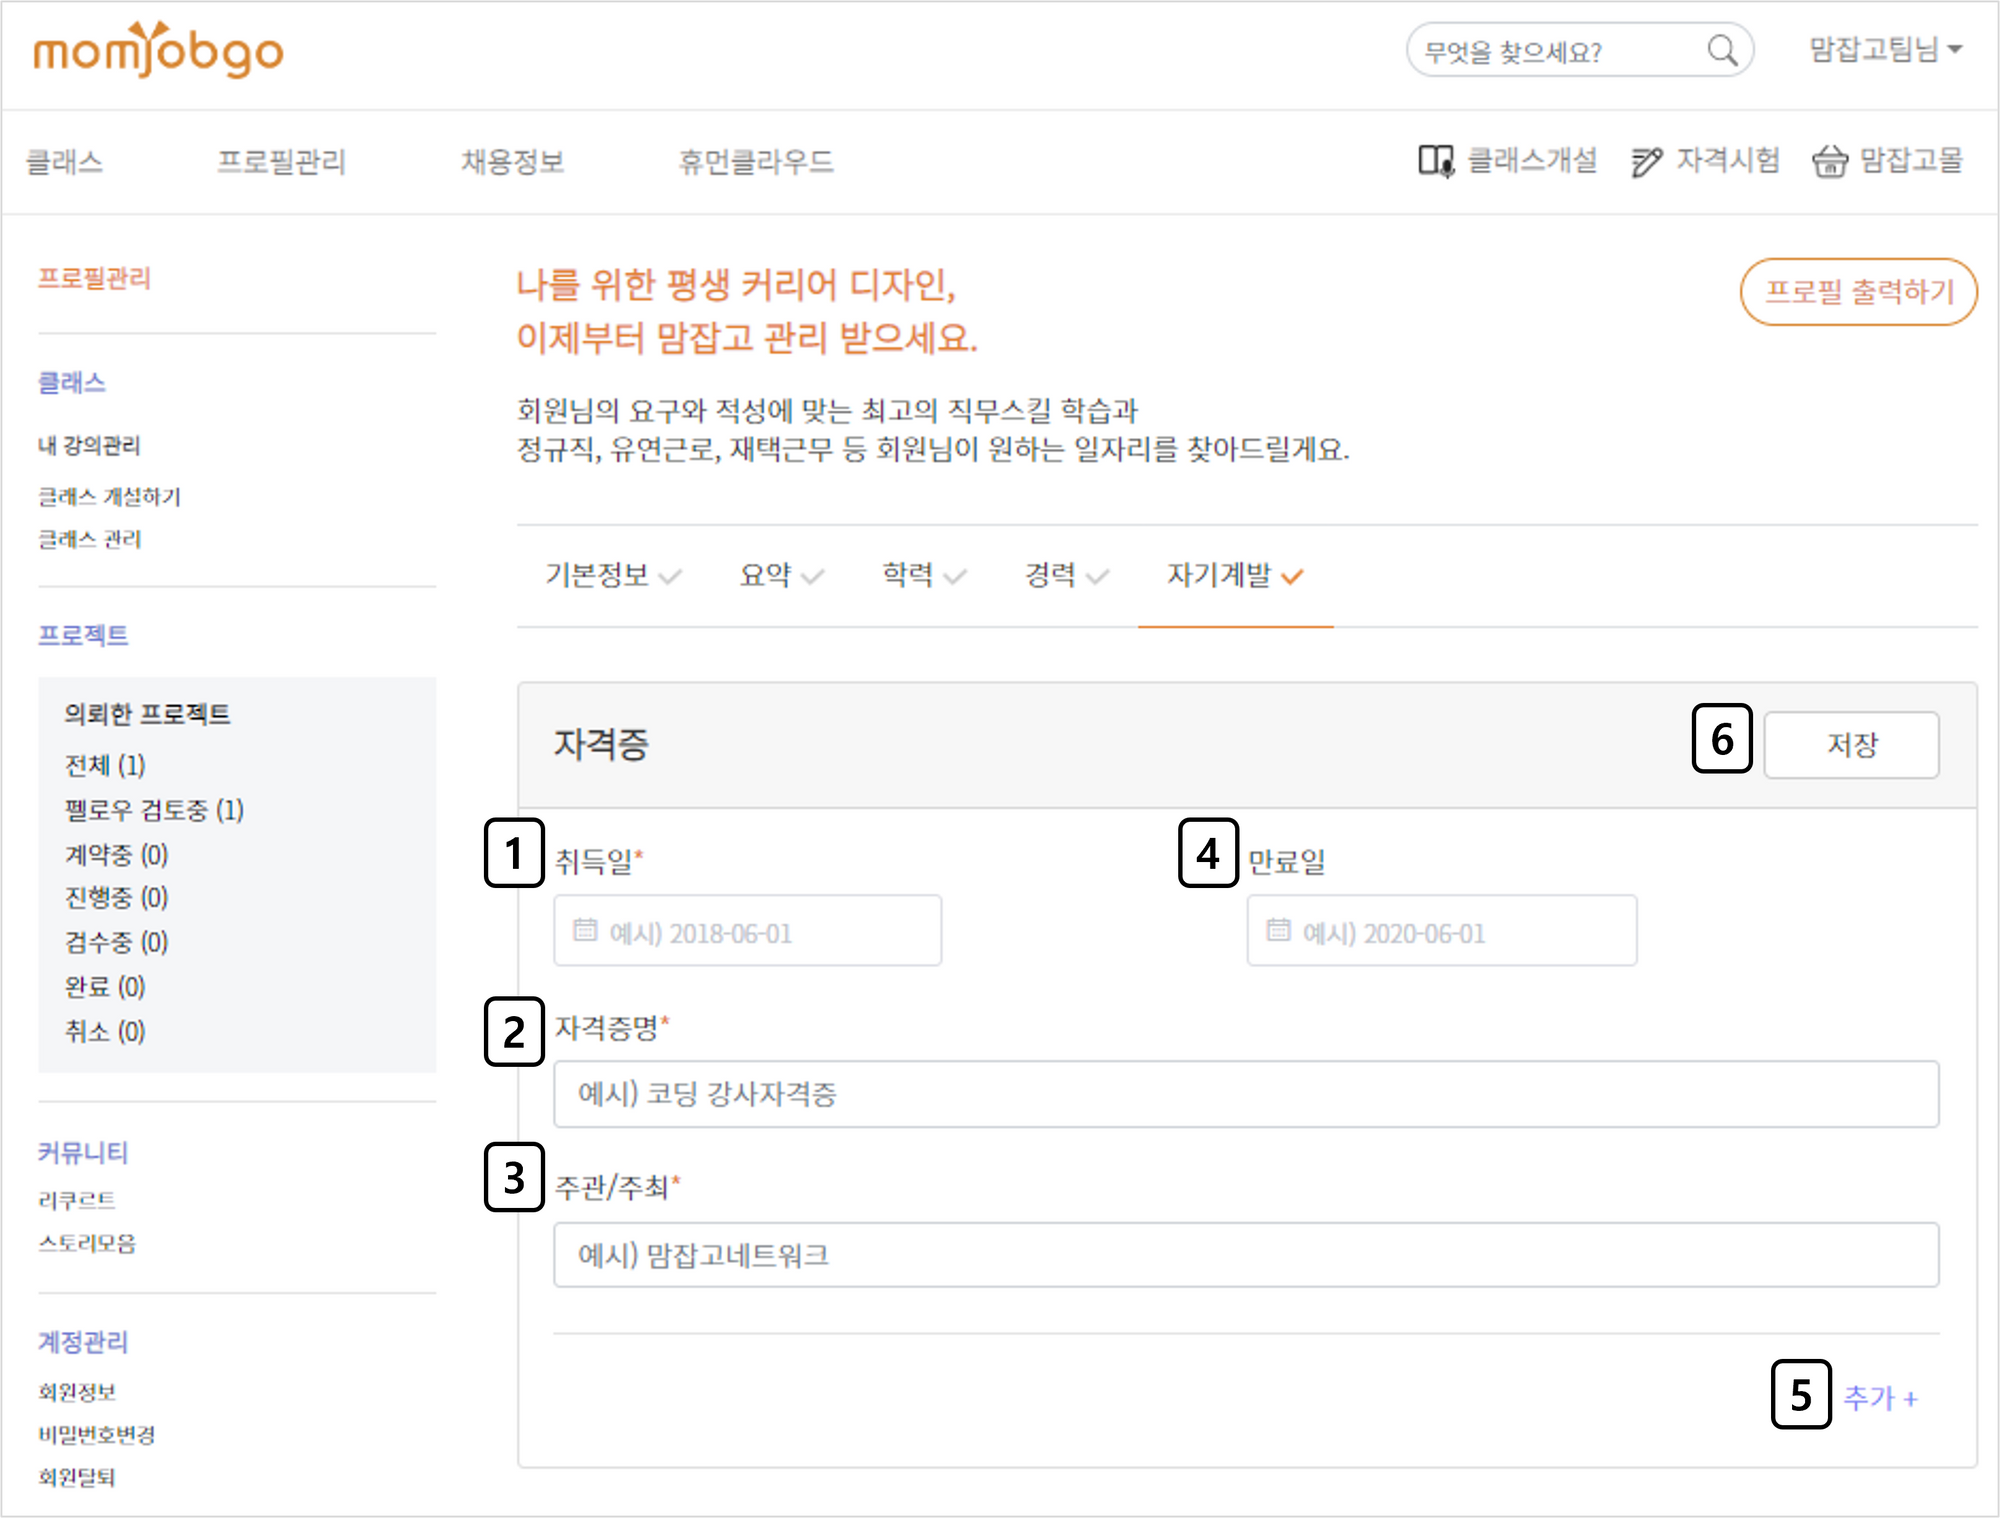The width and height of the screenshot is (2000, 1518).
Task: Open 펠로우 검토중 (1) project list
Action: 154,810
